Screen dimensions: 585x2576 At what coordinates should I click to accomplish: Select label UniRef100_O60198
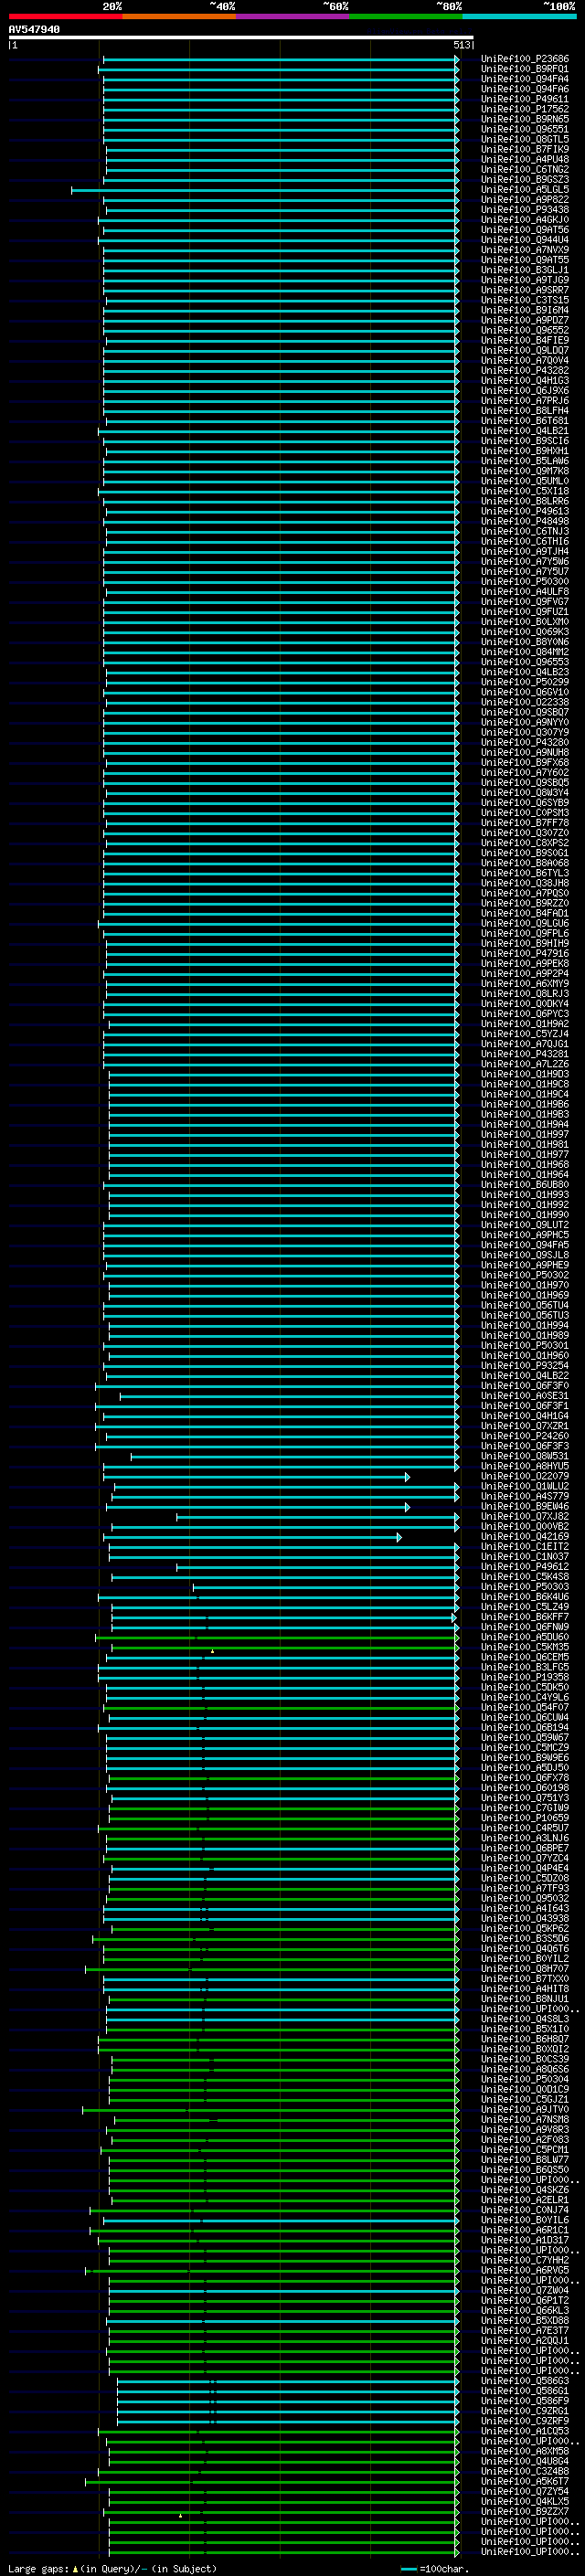pyautogui.click(x=525, y=1788)
